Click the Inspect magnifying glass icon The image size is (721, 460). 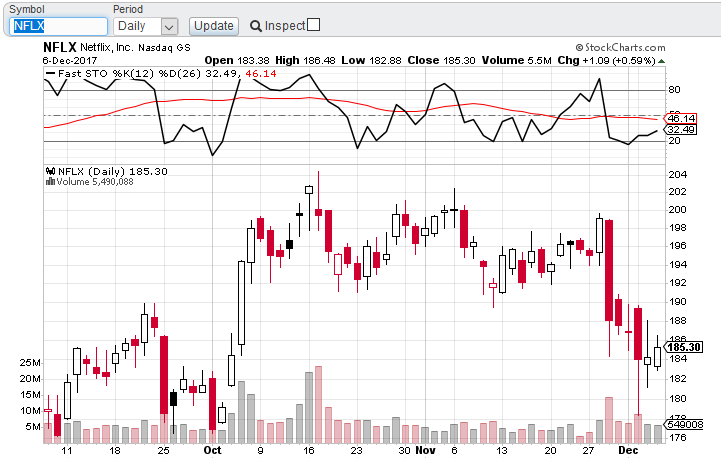tap(256, 26)
